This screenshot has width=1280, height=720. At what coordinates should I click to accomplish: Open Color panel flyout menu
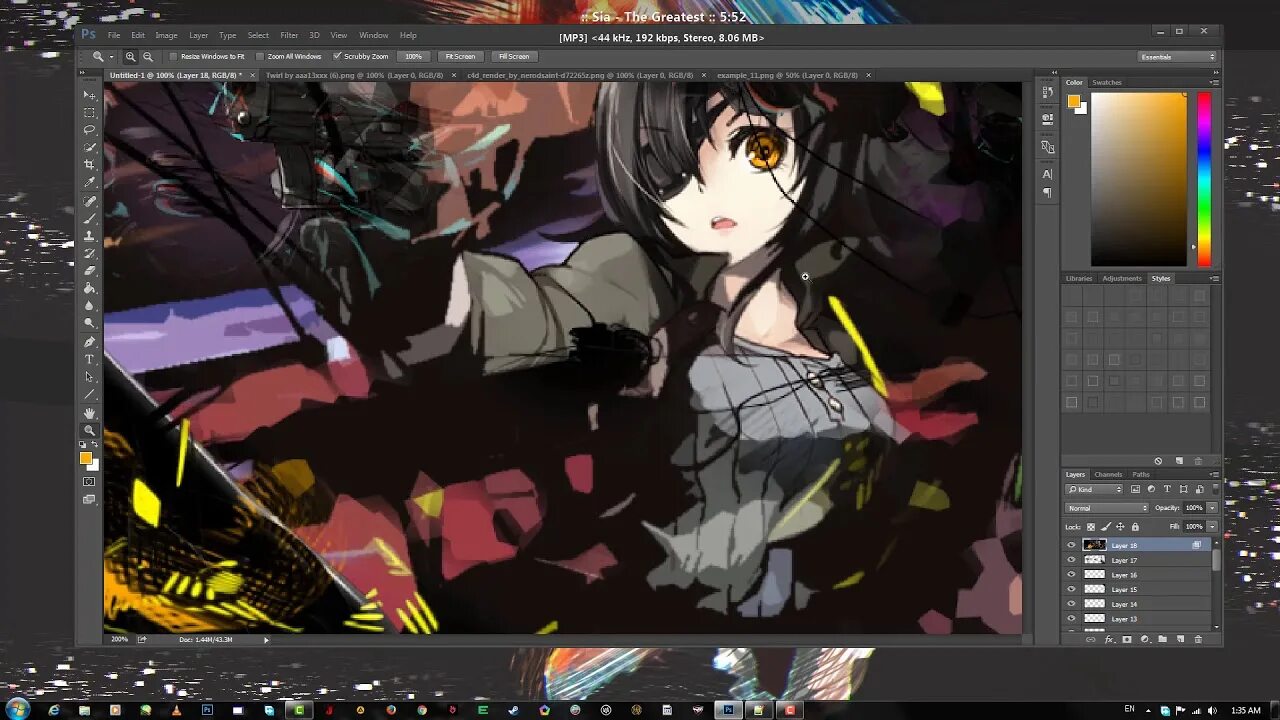[x=1214, y=82]
